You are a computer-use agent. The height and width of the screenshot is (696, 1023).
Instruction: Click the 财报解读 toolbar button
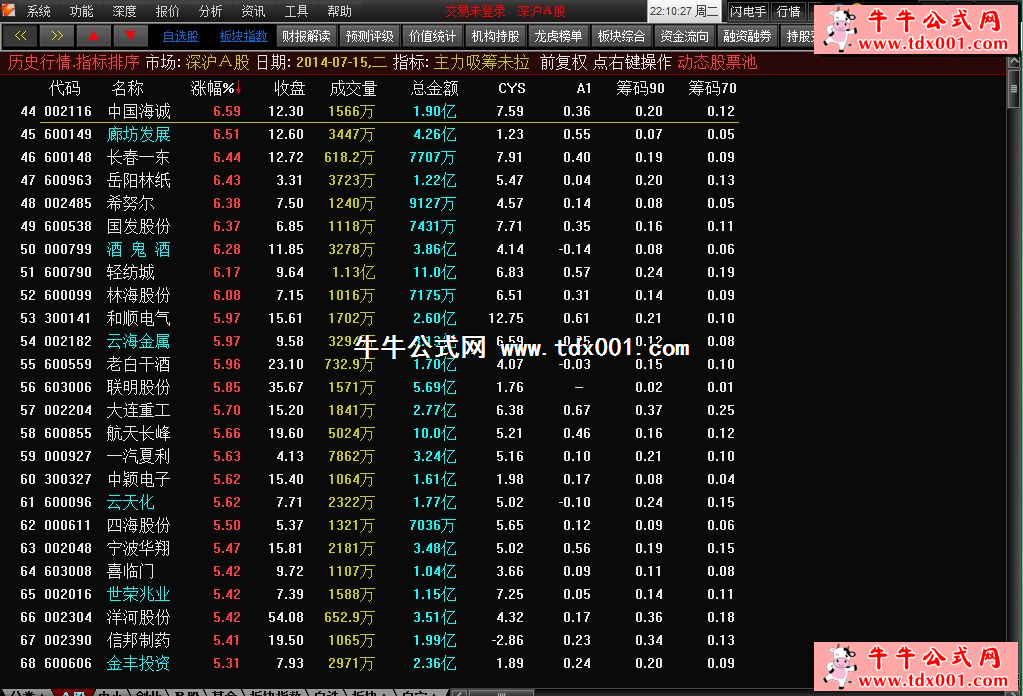click(x=306, y=36)
